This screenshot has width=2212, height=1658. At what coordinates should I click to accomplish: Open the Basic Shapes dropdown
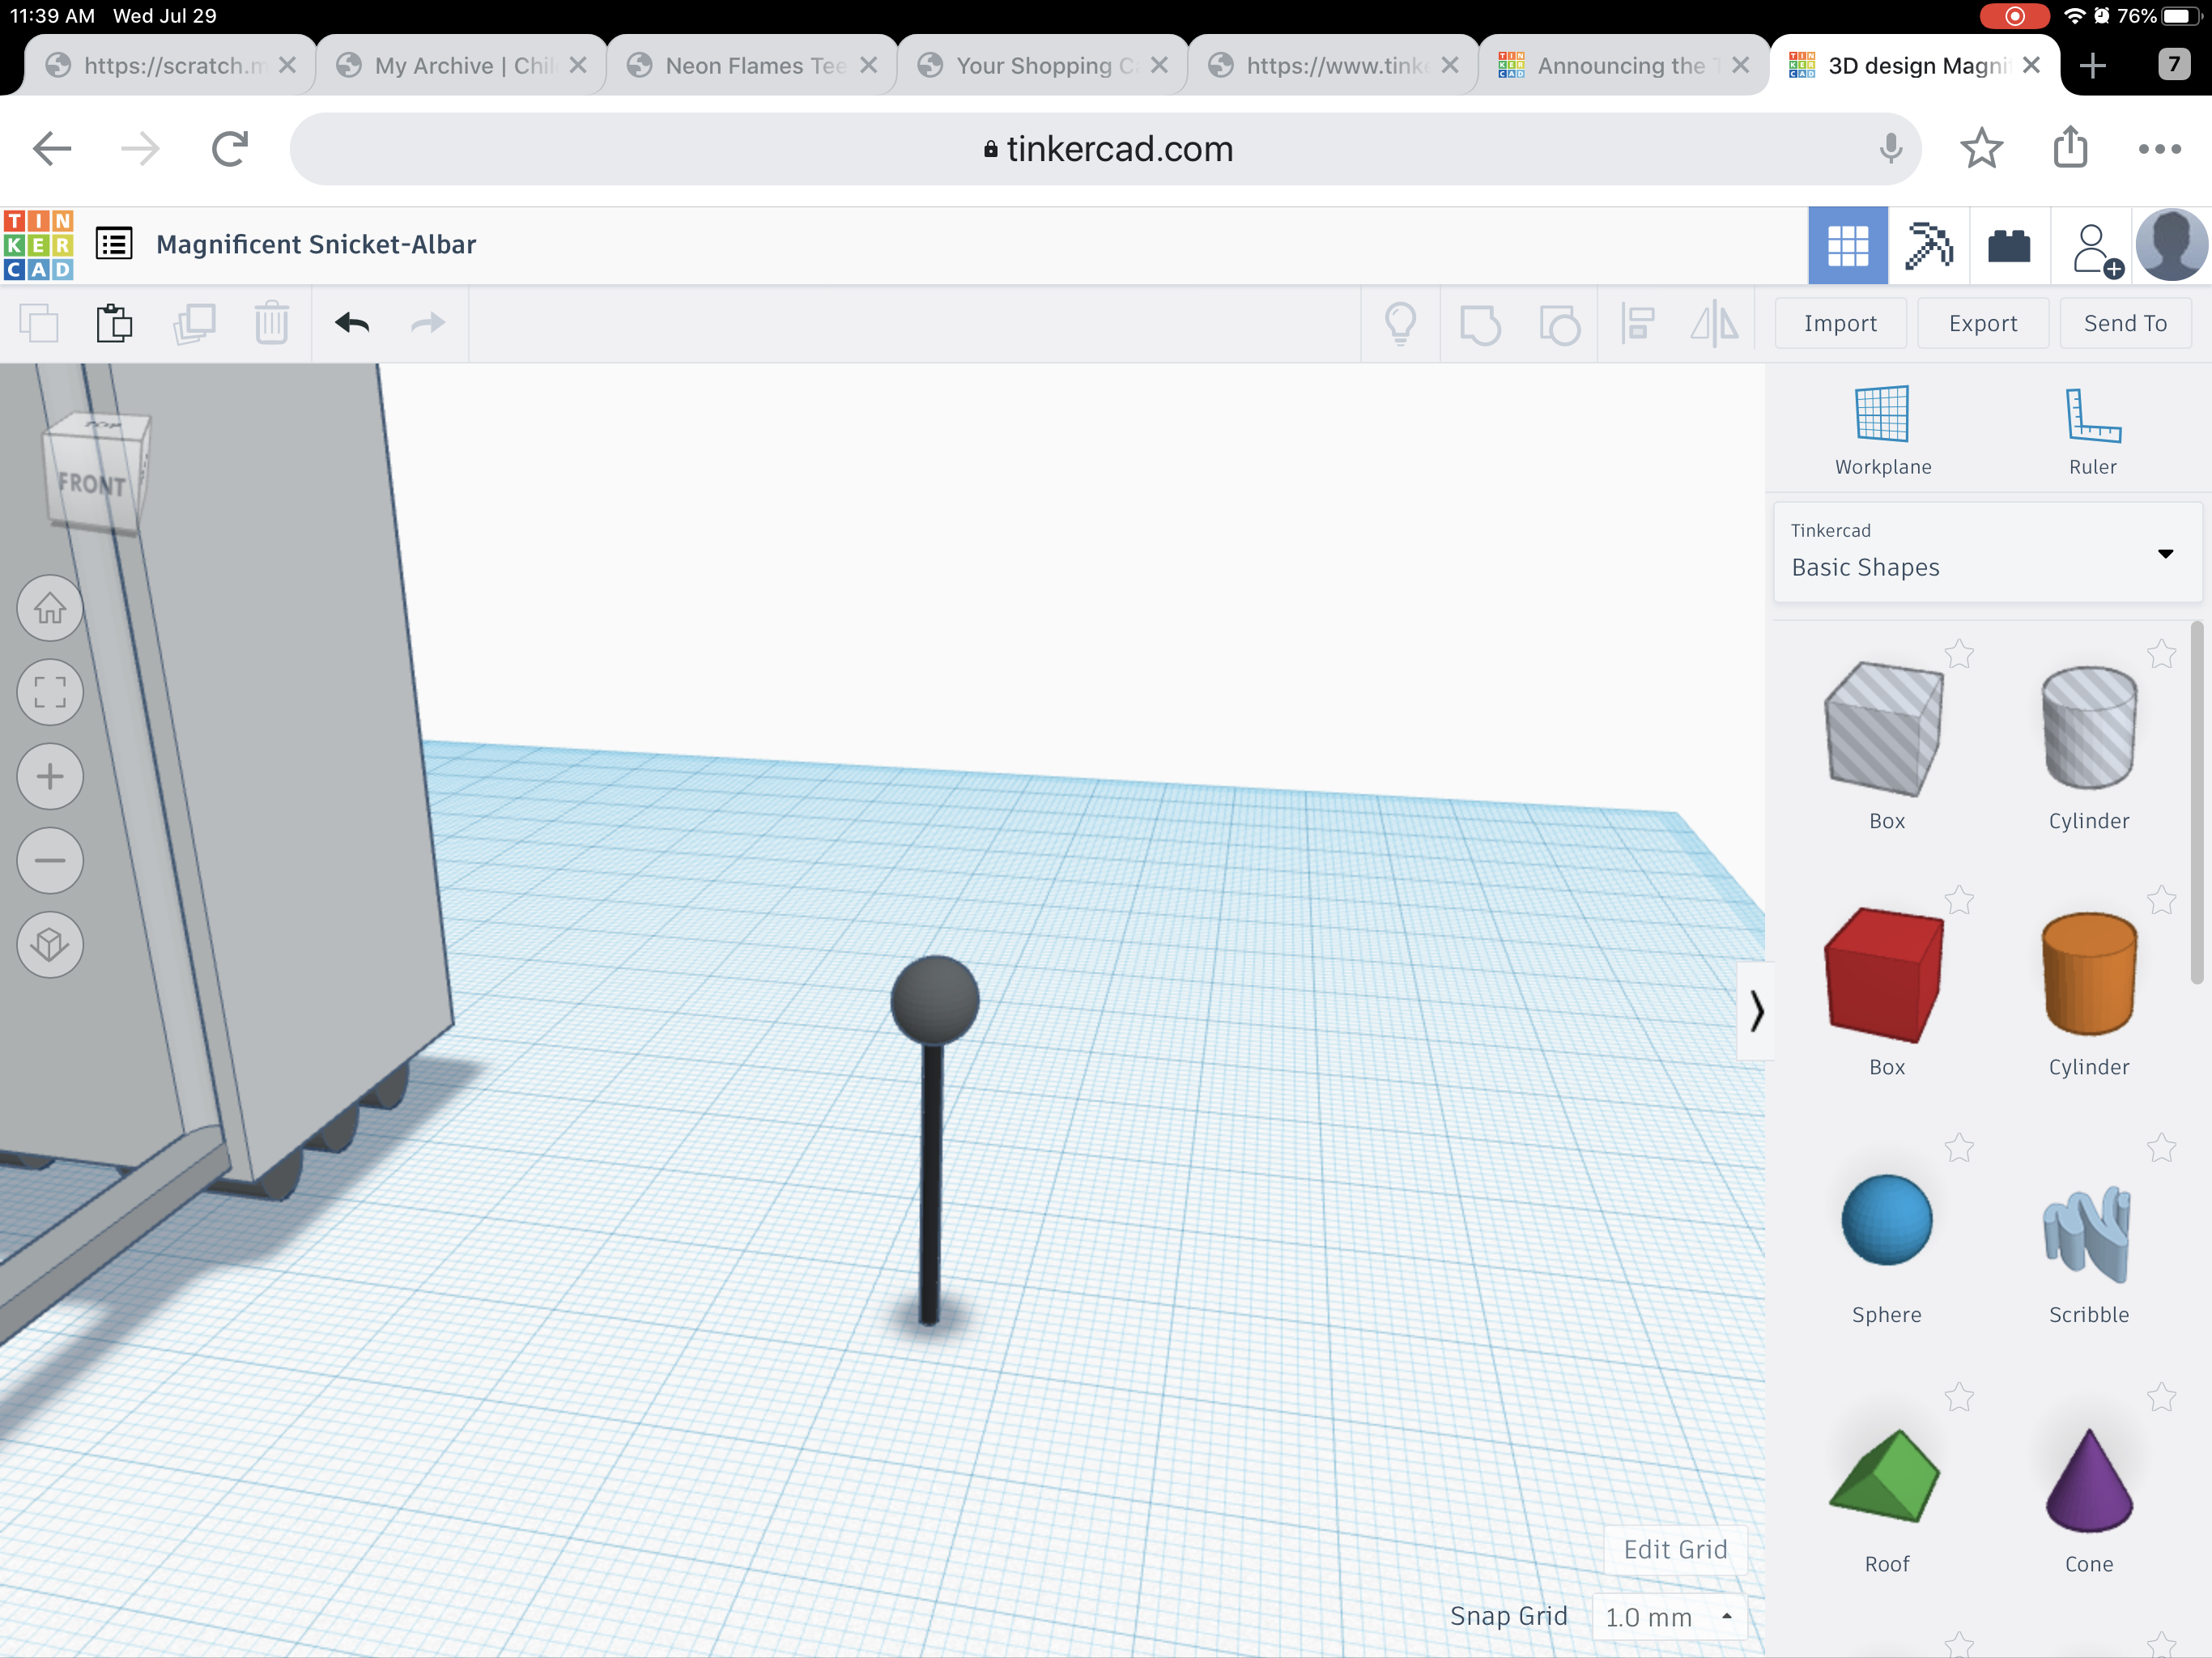coord(1986,553)
